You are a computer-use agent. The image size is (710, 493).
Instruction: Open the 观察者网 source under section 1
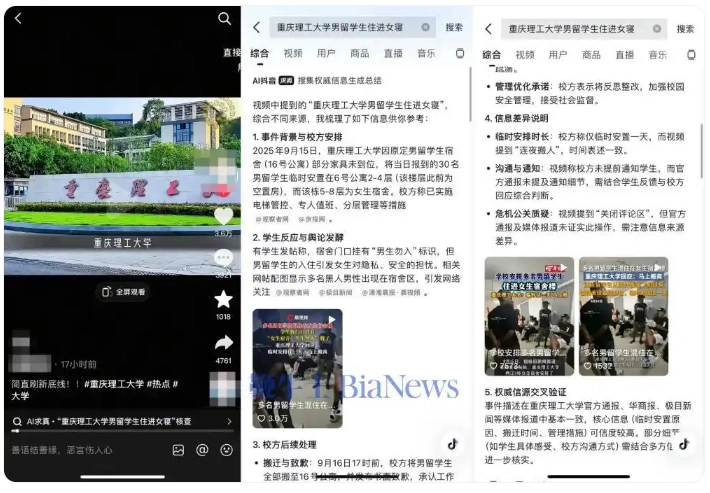[x=271, y=218]
